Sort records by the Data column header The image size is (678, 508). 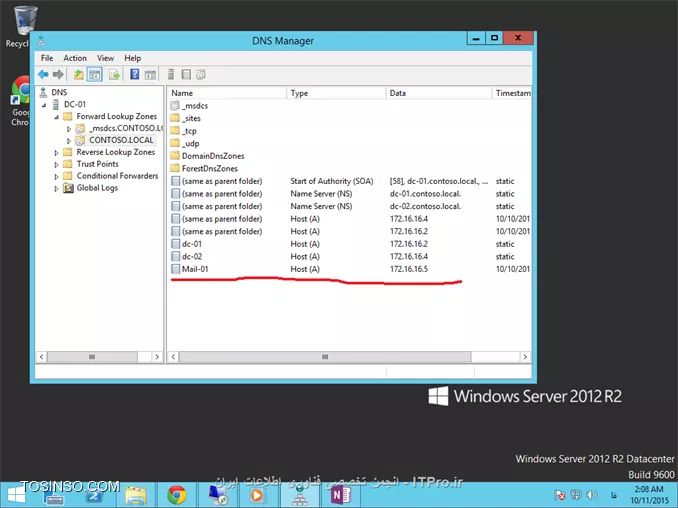(x=439, y=93)
